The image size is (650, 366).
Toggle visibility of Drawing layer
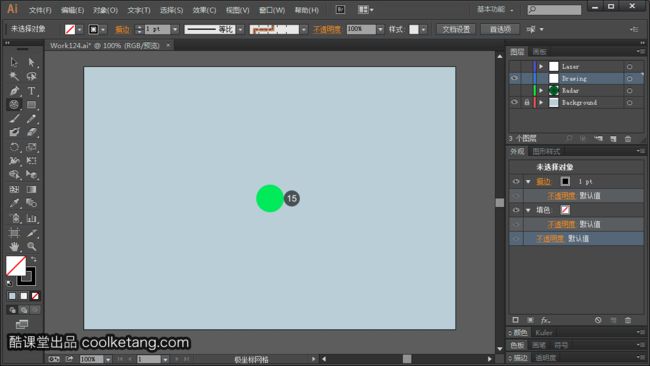(514, 78)
